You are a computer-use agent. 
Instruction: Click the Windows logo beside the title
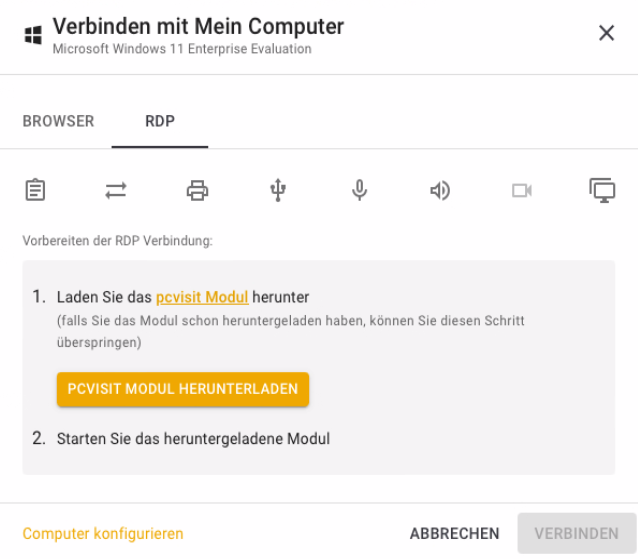(33, 35)
